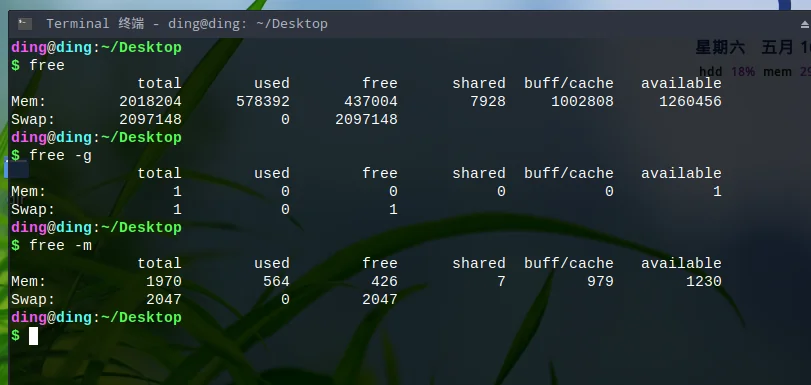Click the 'Swap:' label in free -g output
Image resolution: width=811 pixels, height=385 pixels.
click(33, 210)
